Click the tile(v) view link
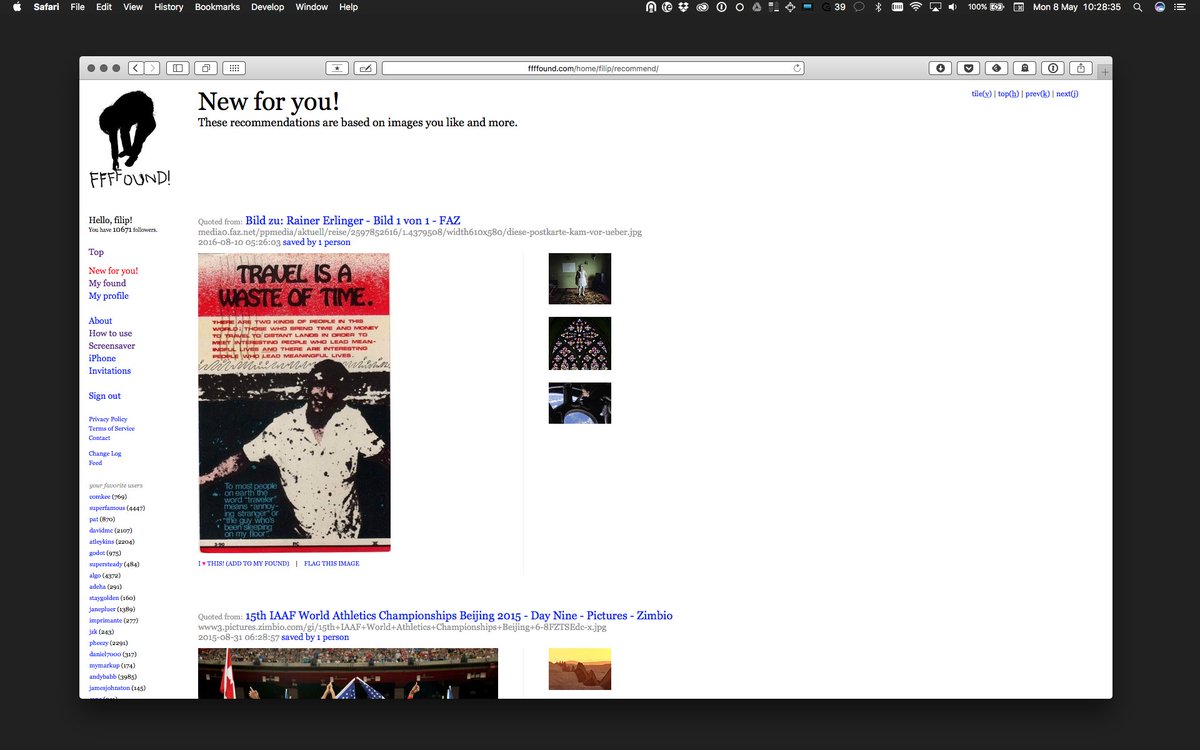 (981, 93)
